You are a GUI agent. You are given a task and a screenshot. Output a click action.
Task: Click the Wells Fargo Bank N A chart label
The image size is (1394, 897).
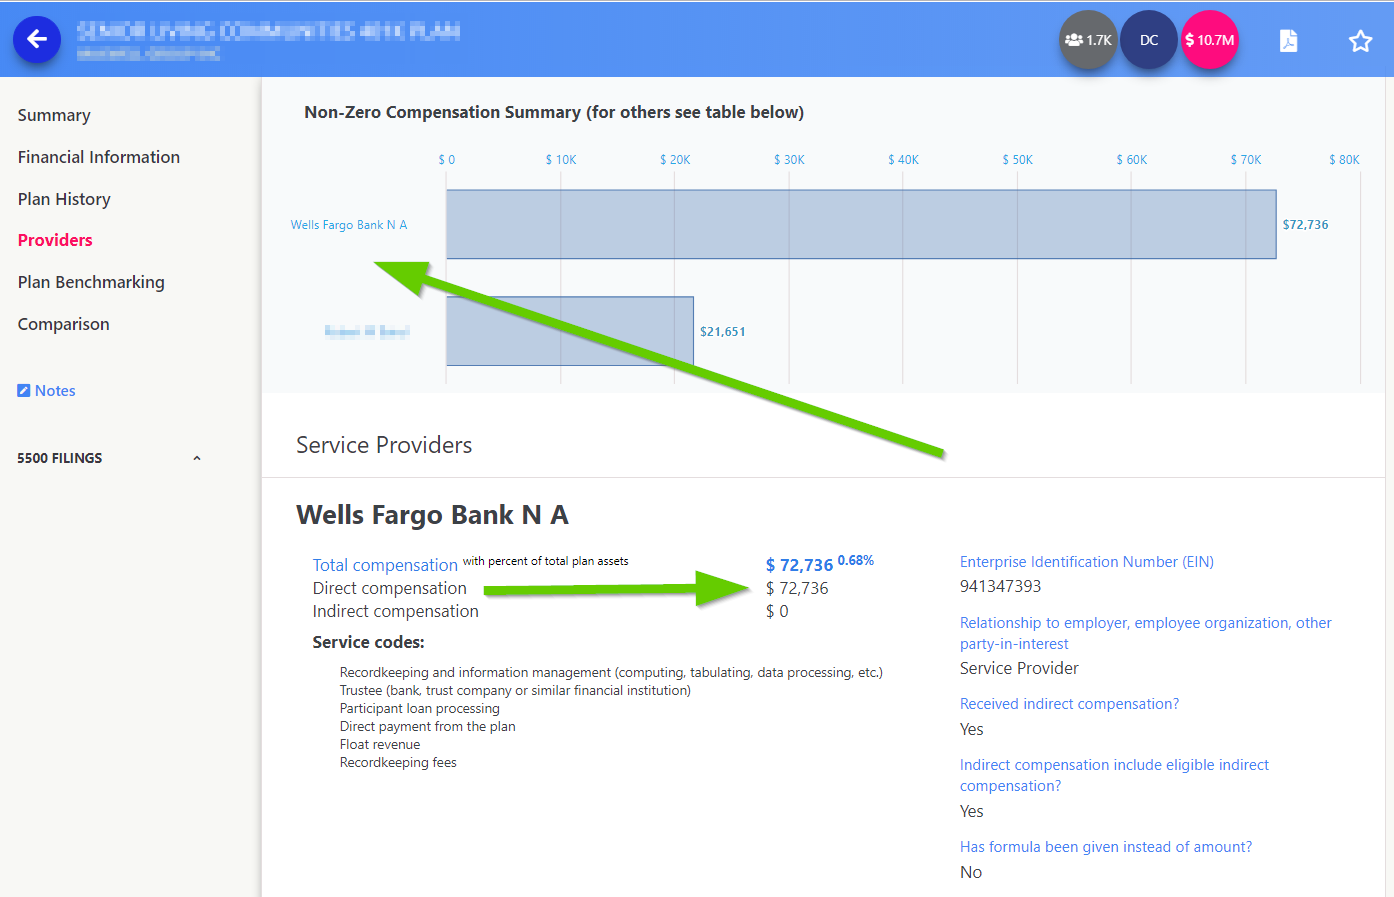coord(349,225)
